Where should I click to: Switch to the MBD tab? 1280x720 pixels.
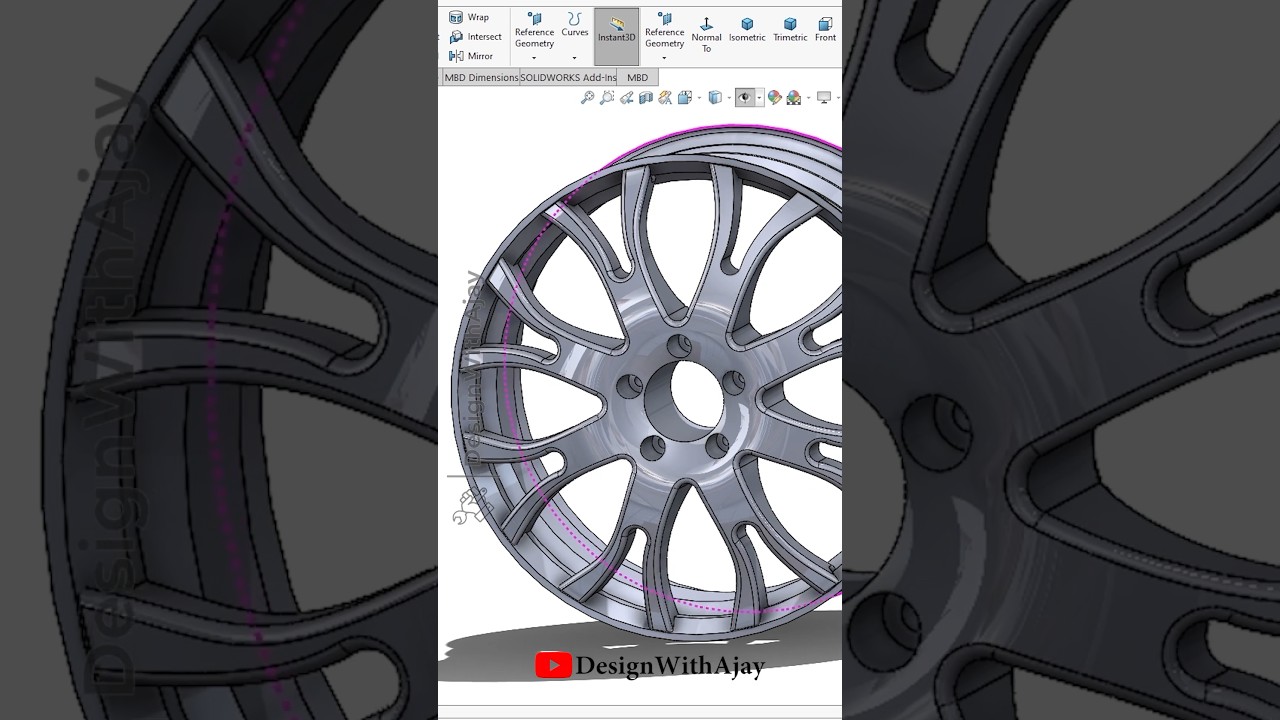tap(638, 77)
